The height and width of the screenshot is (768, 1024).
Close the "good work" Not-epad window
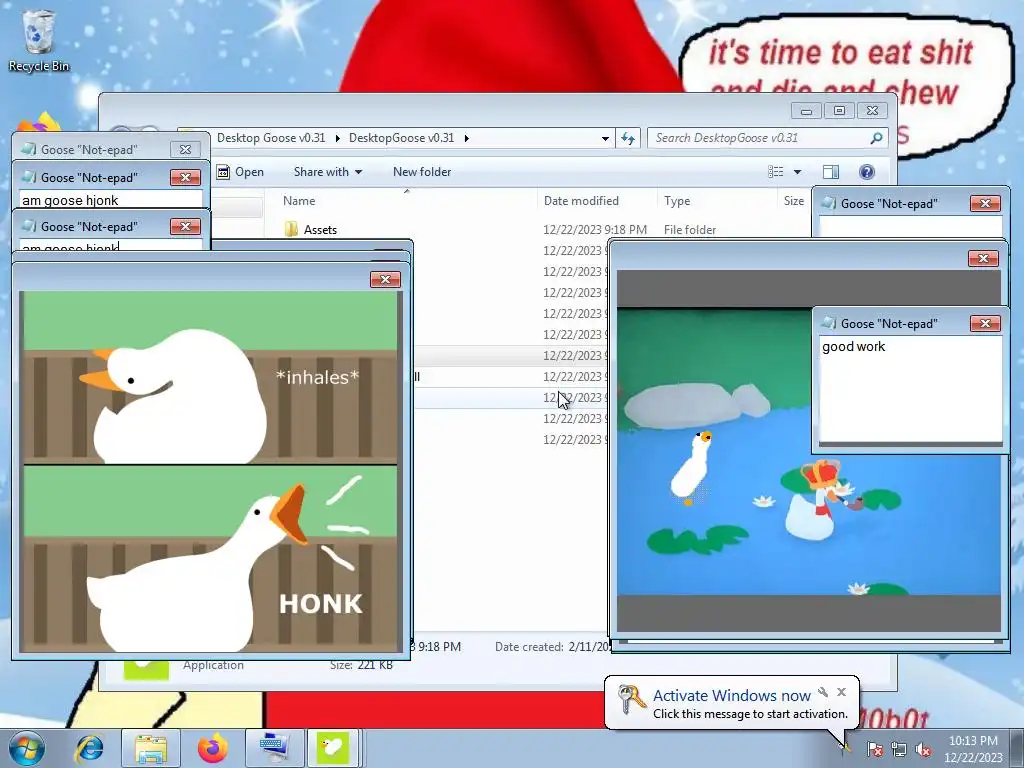[985, 323]
